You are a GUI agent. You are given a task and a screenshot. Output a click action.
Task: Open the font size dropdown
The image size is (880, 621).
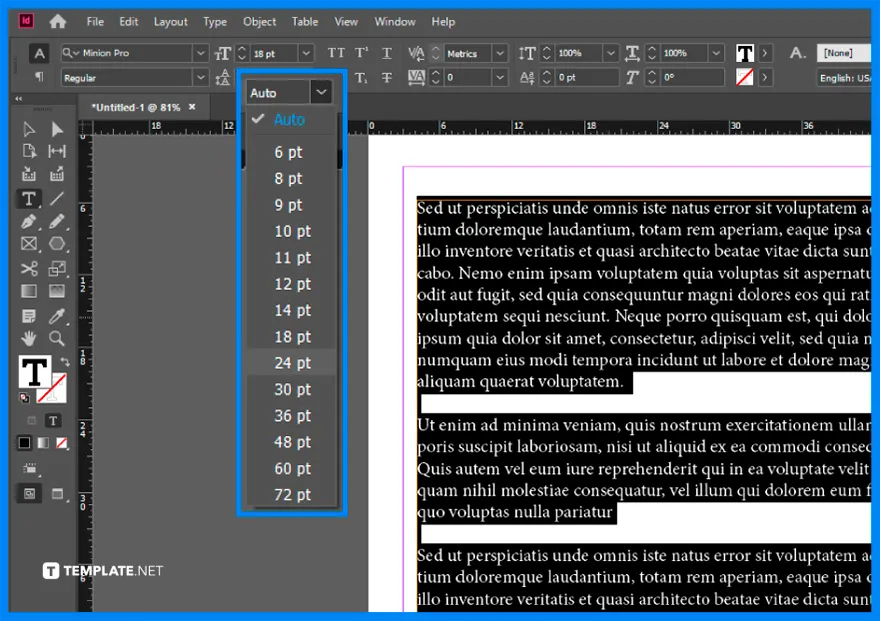305,53
